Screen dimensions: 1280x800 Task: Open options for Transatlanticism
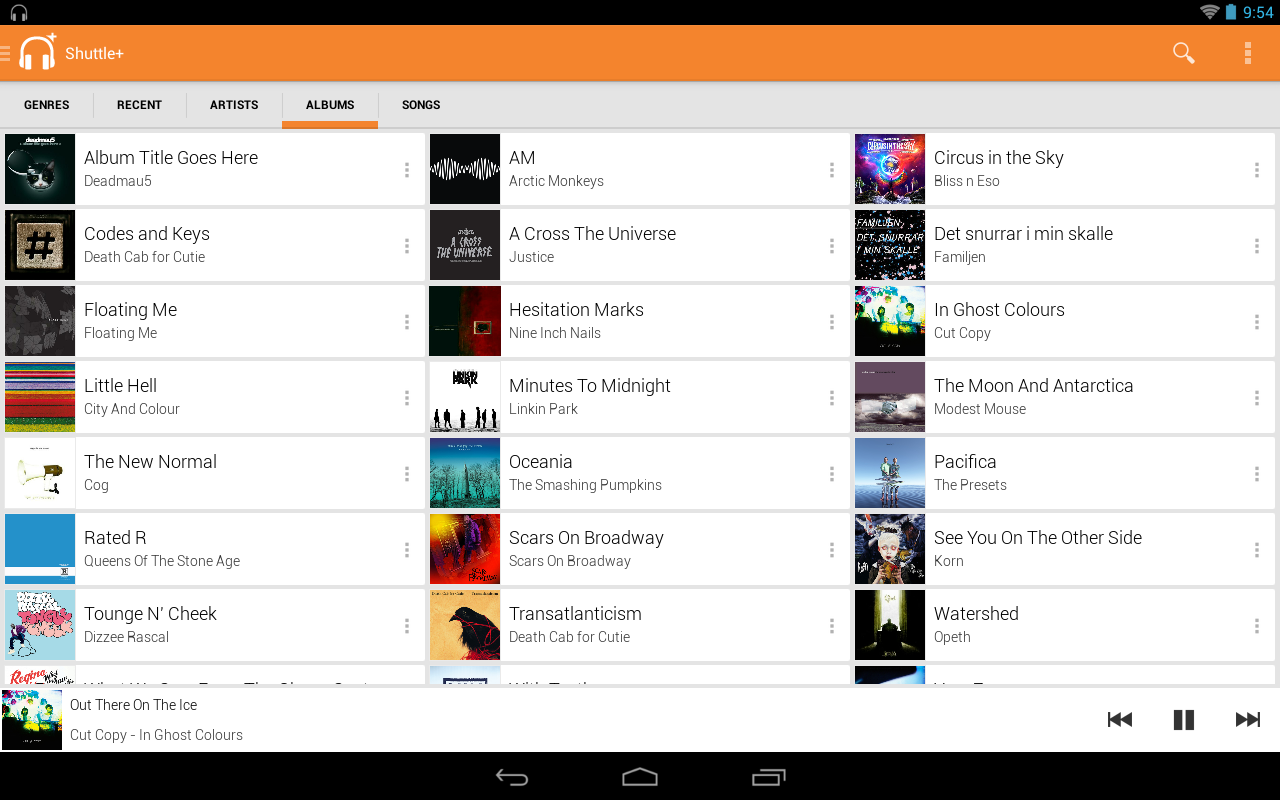[x=832, y=626]
